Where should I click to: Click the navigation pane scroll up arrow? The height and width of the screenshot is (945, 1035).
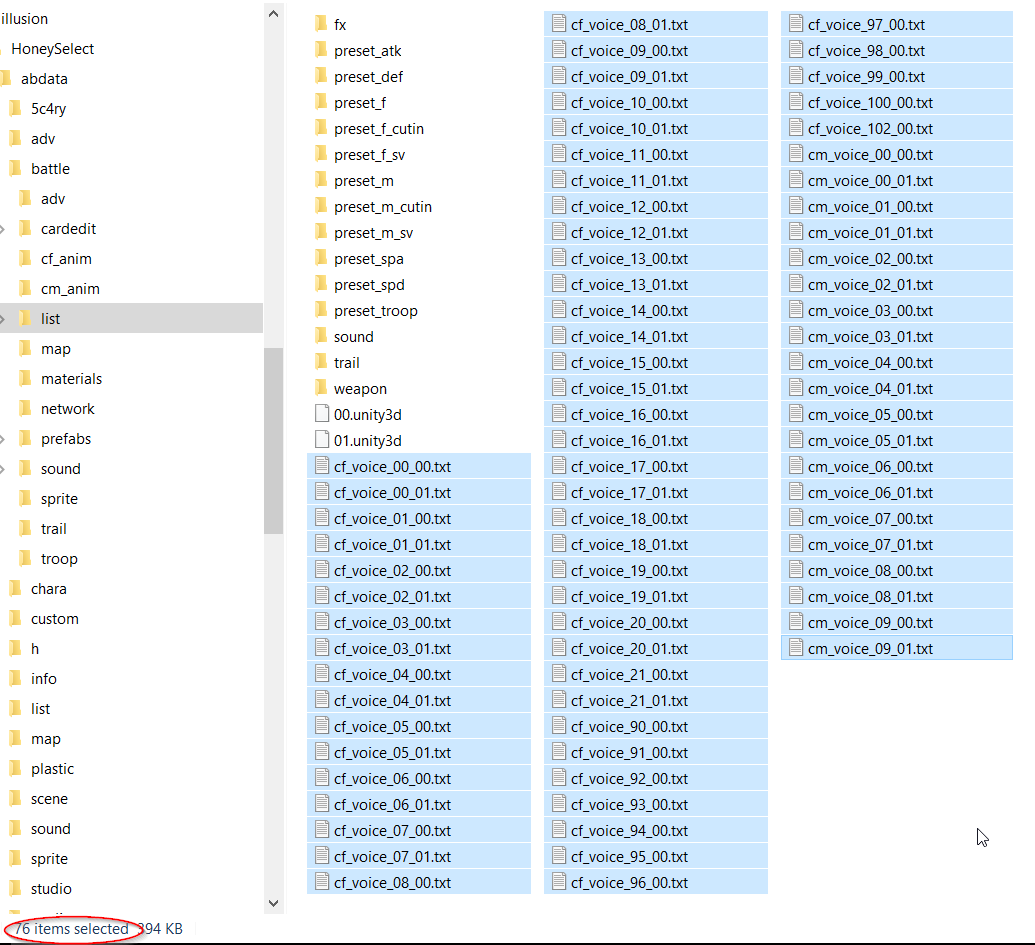click(274, 14)
